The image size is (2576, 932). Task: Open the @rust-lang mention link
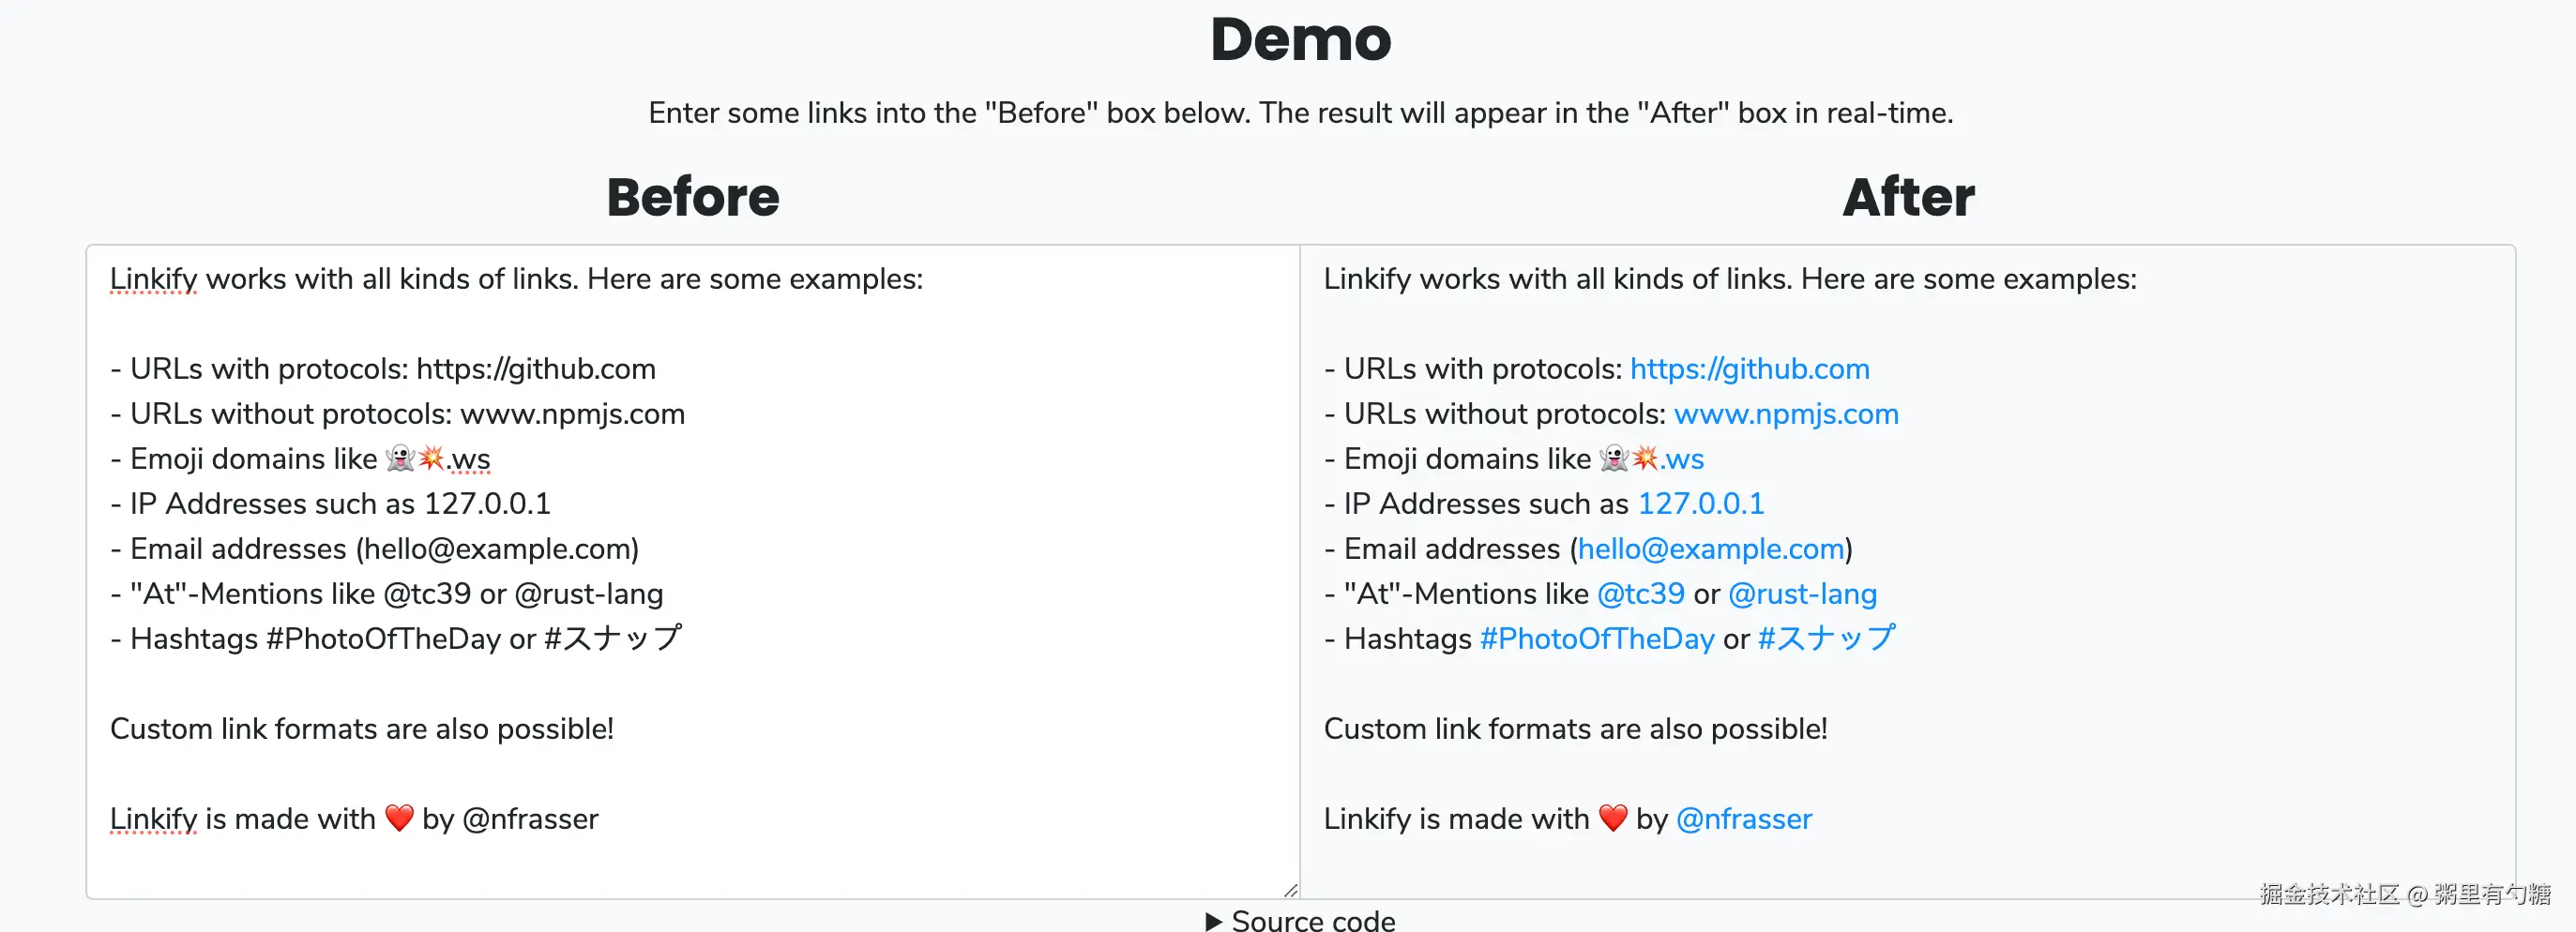[x=1802, y=594]
